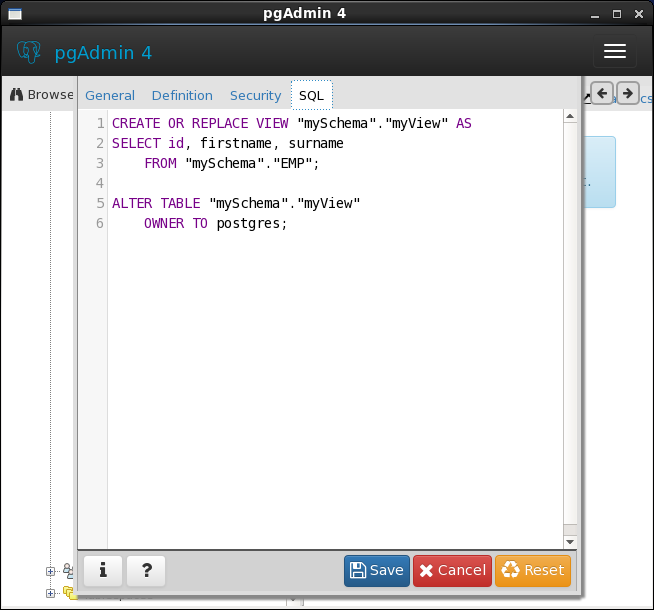The width and height of the screenshot is (654, 610).
Task: Click the SQL editor scroll down arrow
Action: point(570,542)
